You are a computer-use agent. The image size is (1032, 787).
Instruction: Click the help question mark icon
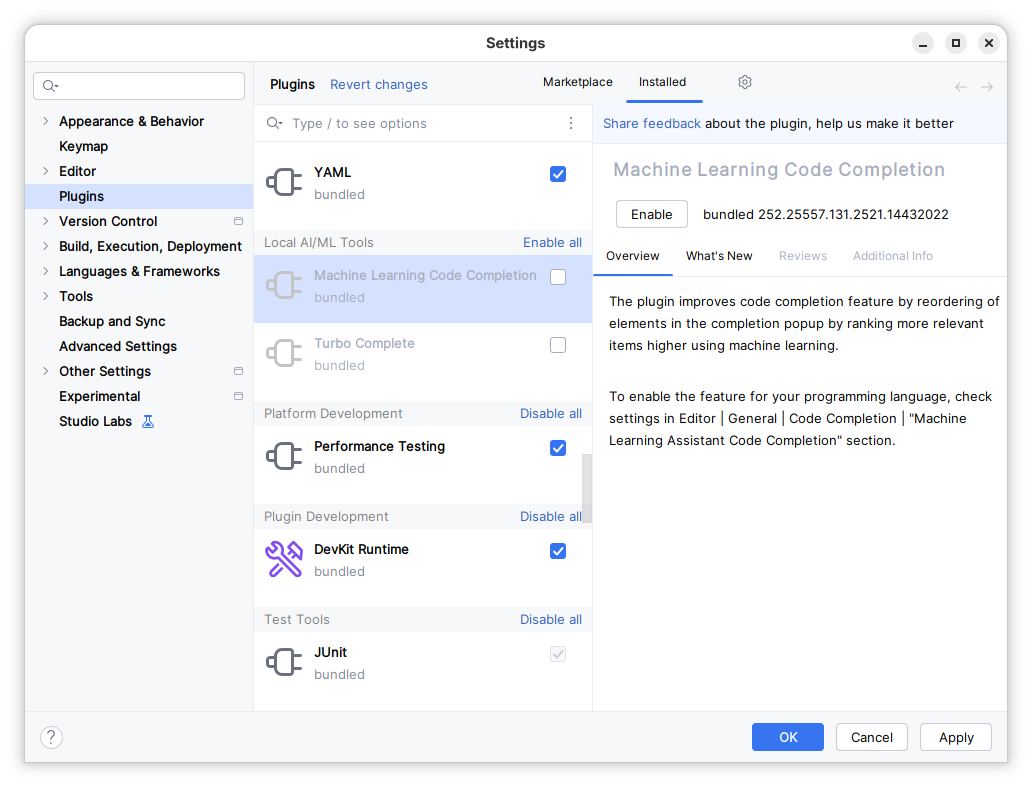point(51,737)
